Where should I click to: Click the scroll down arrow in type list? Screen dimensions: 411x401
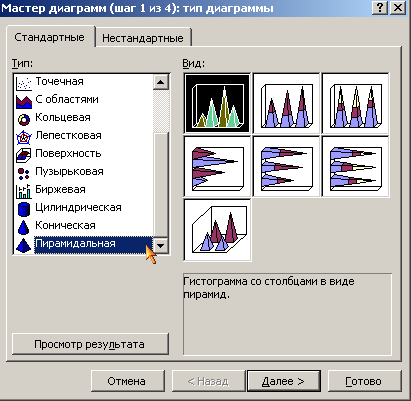161,246
